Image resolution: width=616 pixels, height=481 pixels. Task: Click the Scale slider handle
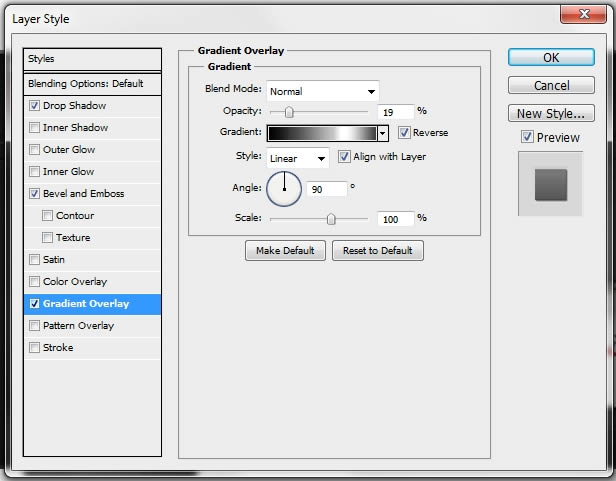click(x=331, y=219)
